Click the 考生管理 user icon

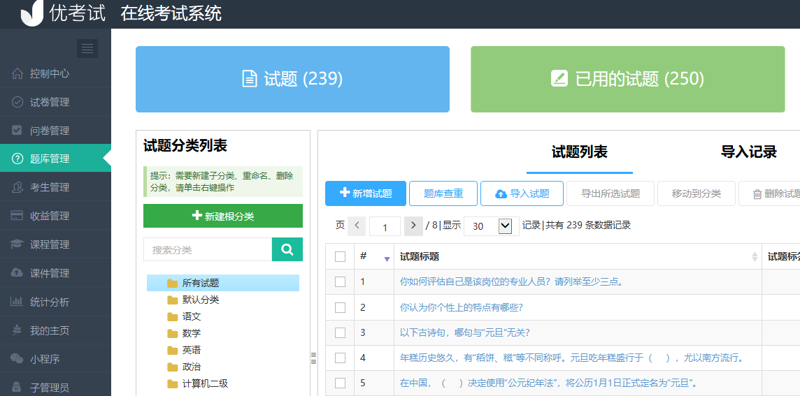17,187
